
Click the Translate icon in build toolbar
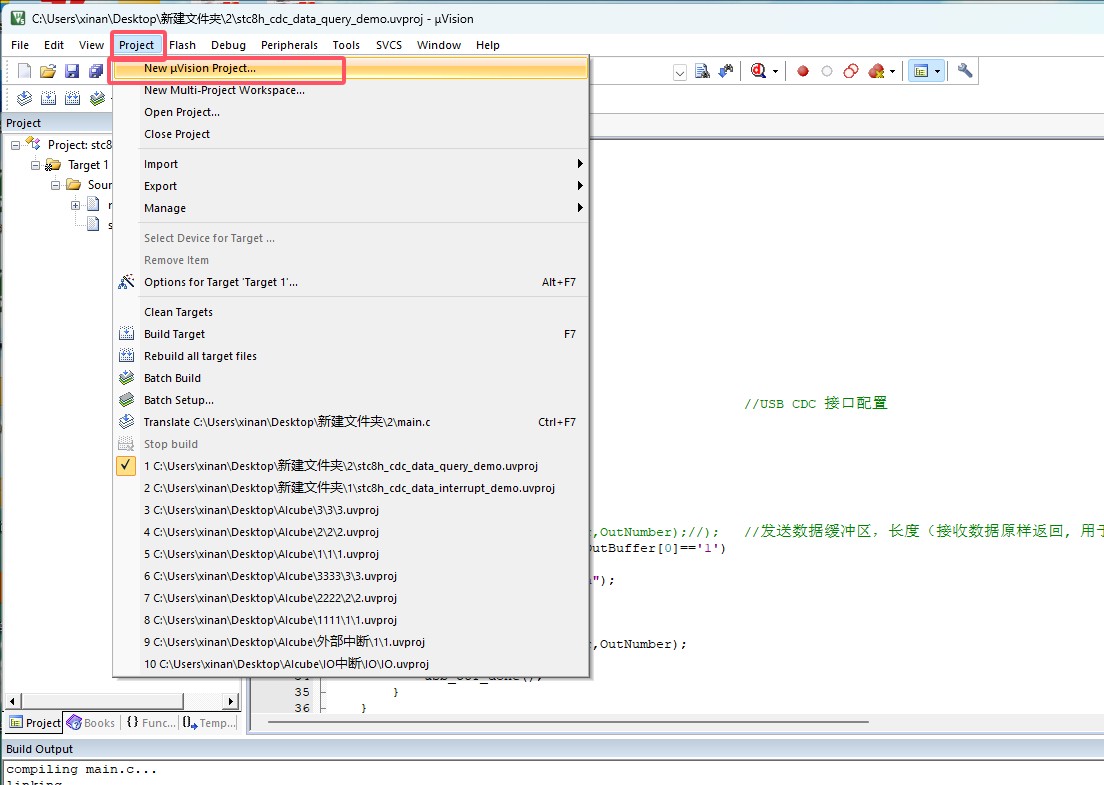click(x=24, y=98)
